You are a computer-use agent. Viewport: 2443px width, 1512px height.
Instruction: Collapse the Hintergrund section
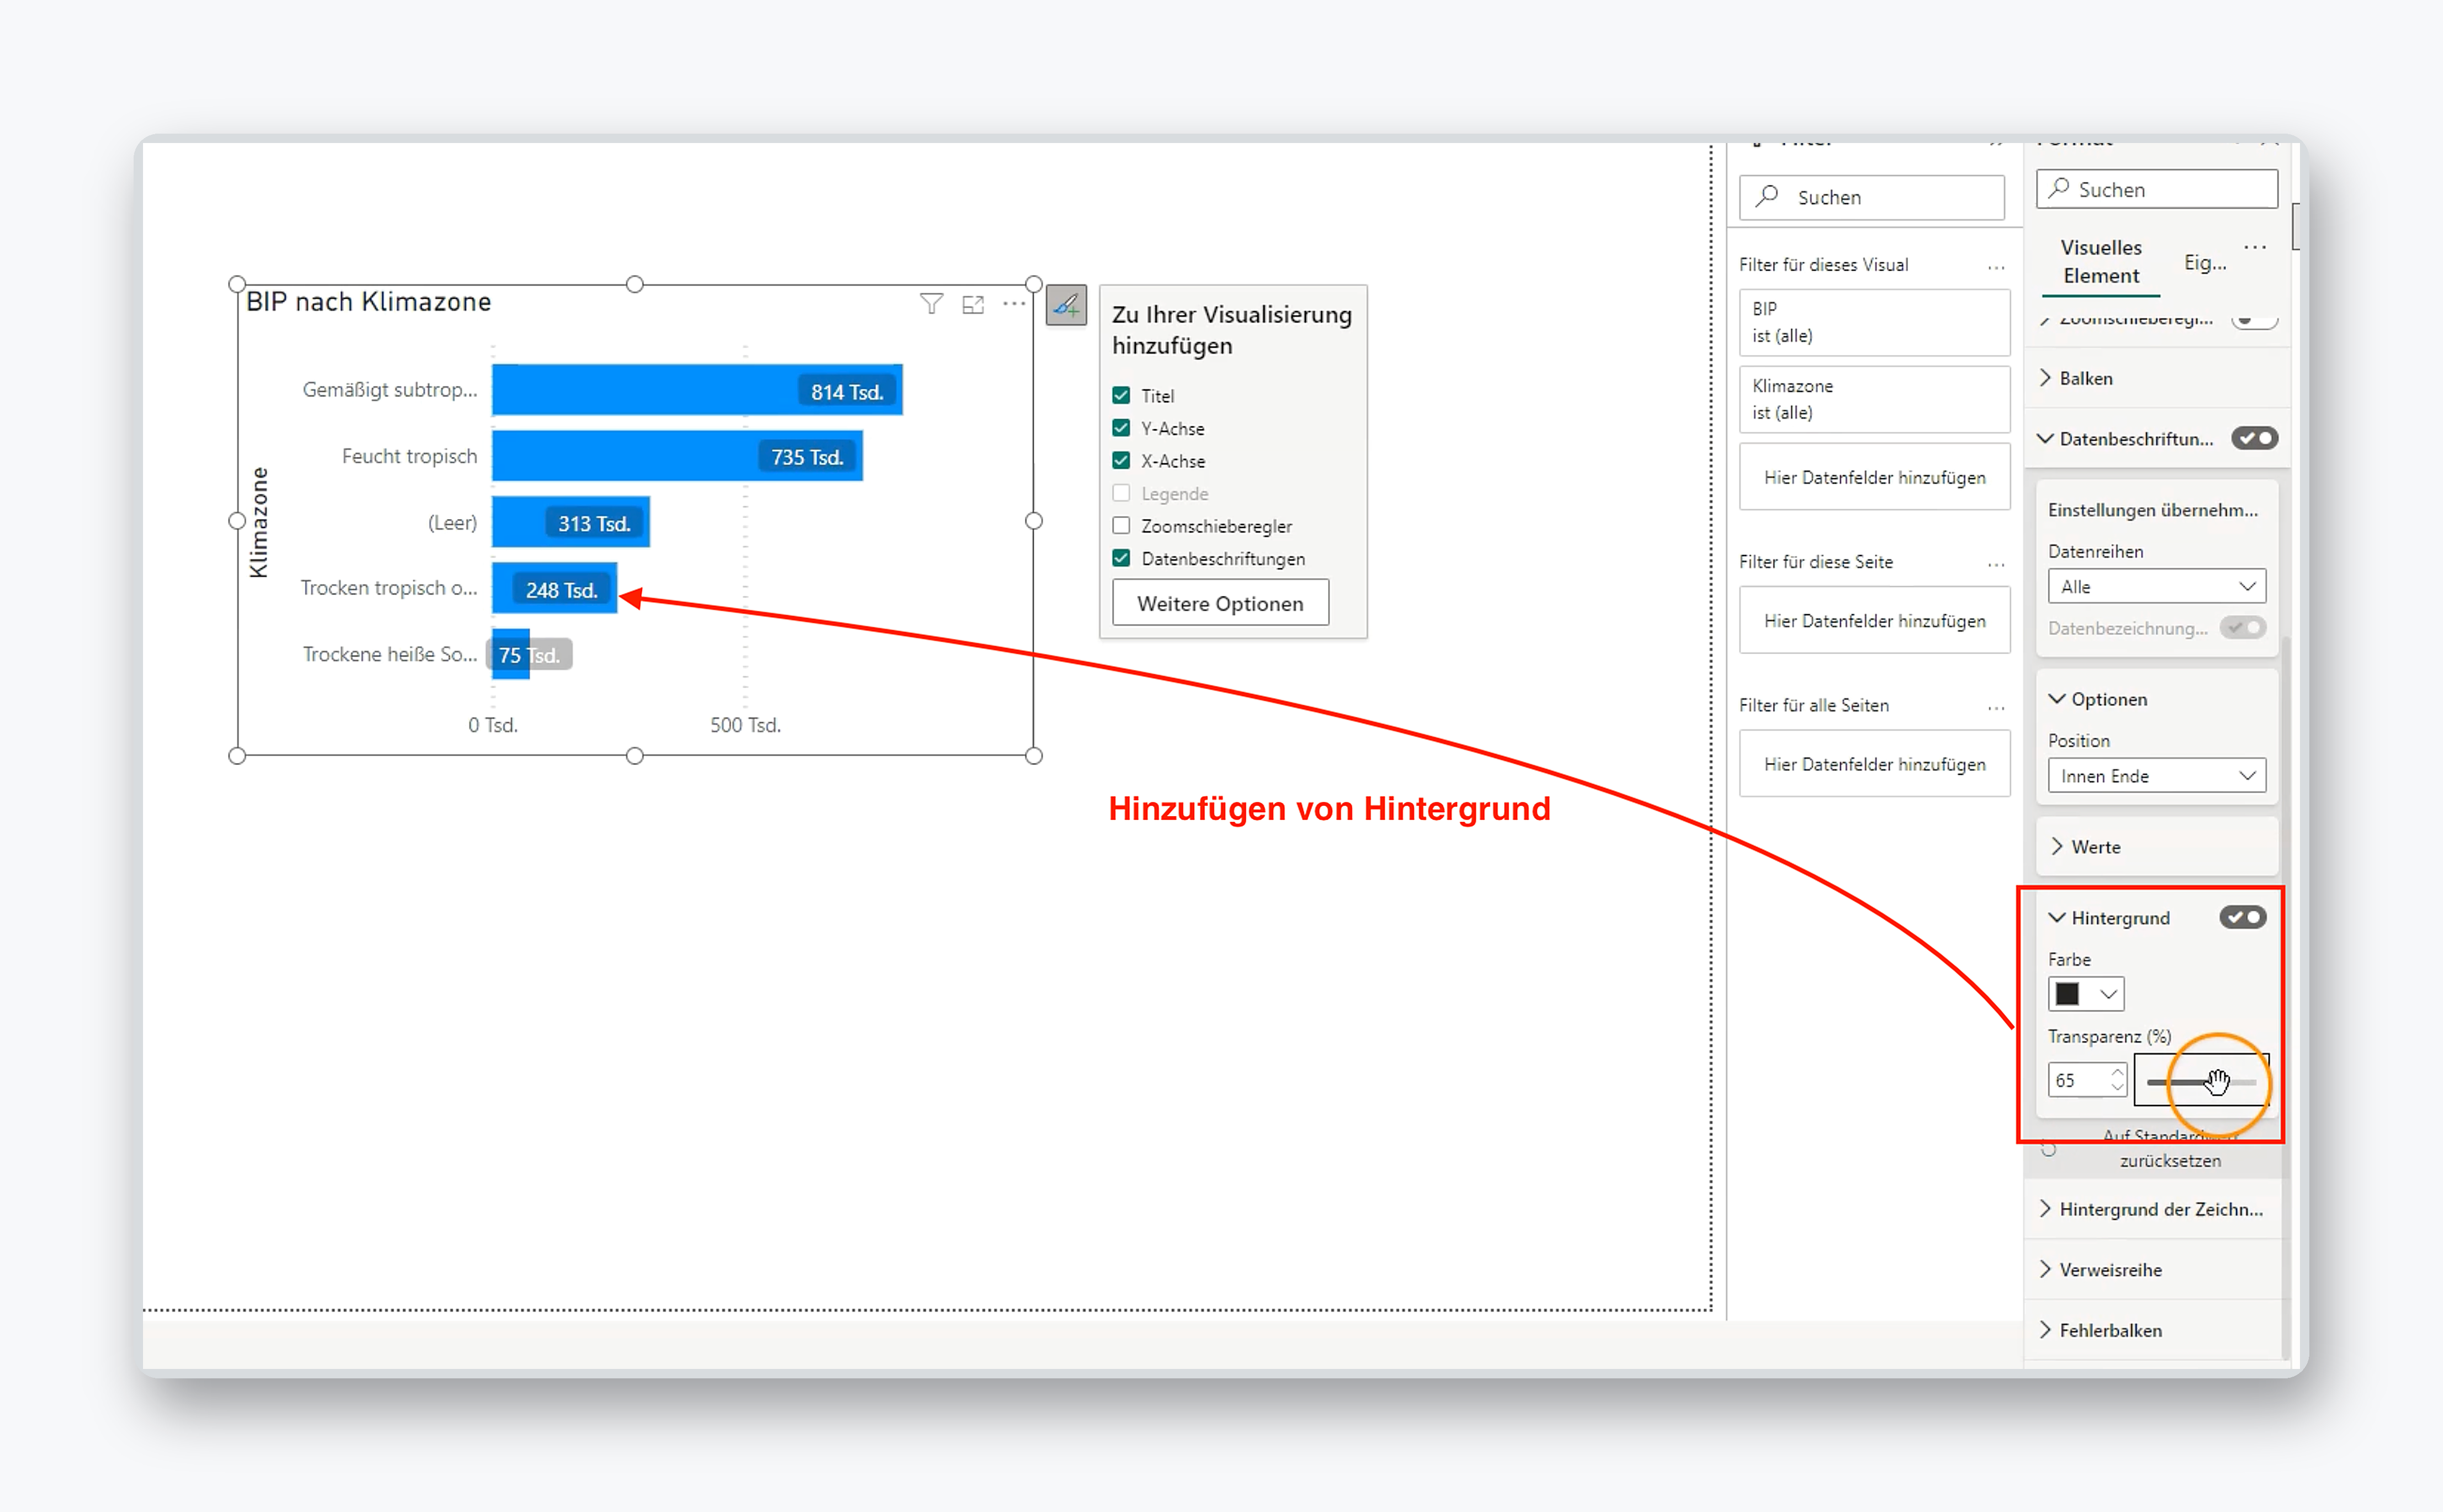(x=2057, y=917)
